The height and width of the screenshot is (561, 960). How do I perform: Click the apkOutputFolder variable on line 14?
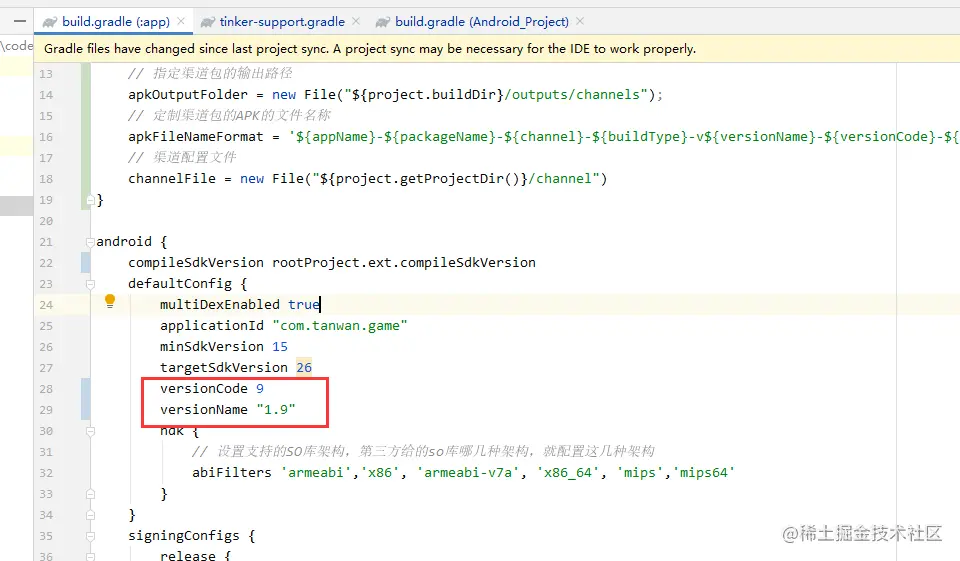(188, 94)
